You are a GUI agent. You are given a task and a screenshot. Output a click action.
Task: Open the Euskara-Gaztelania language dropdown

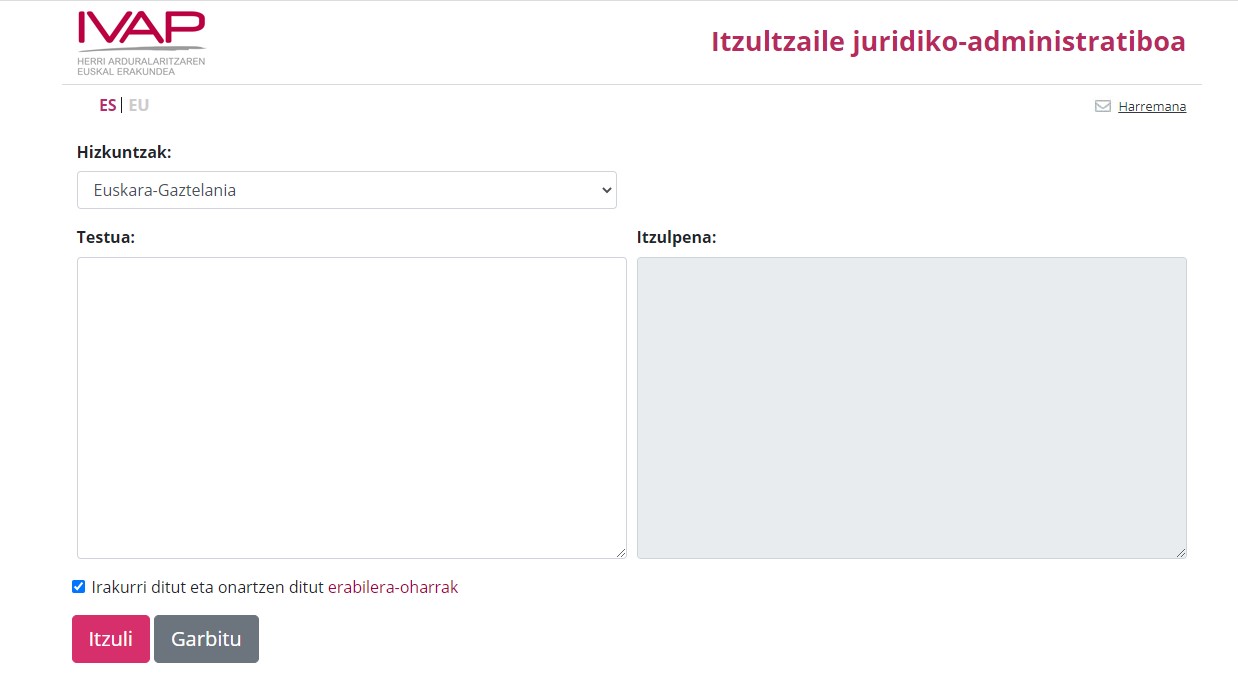[x=347, y=190]
